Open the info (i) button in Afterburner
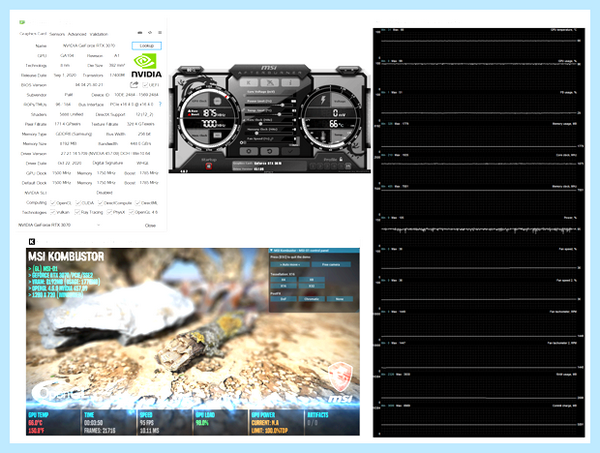Viewport: 600px width, 453px height. (x=290, y=83)
